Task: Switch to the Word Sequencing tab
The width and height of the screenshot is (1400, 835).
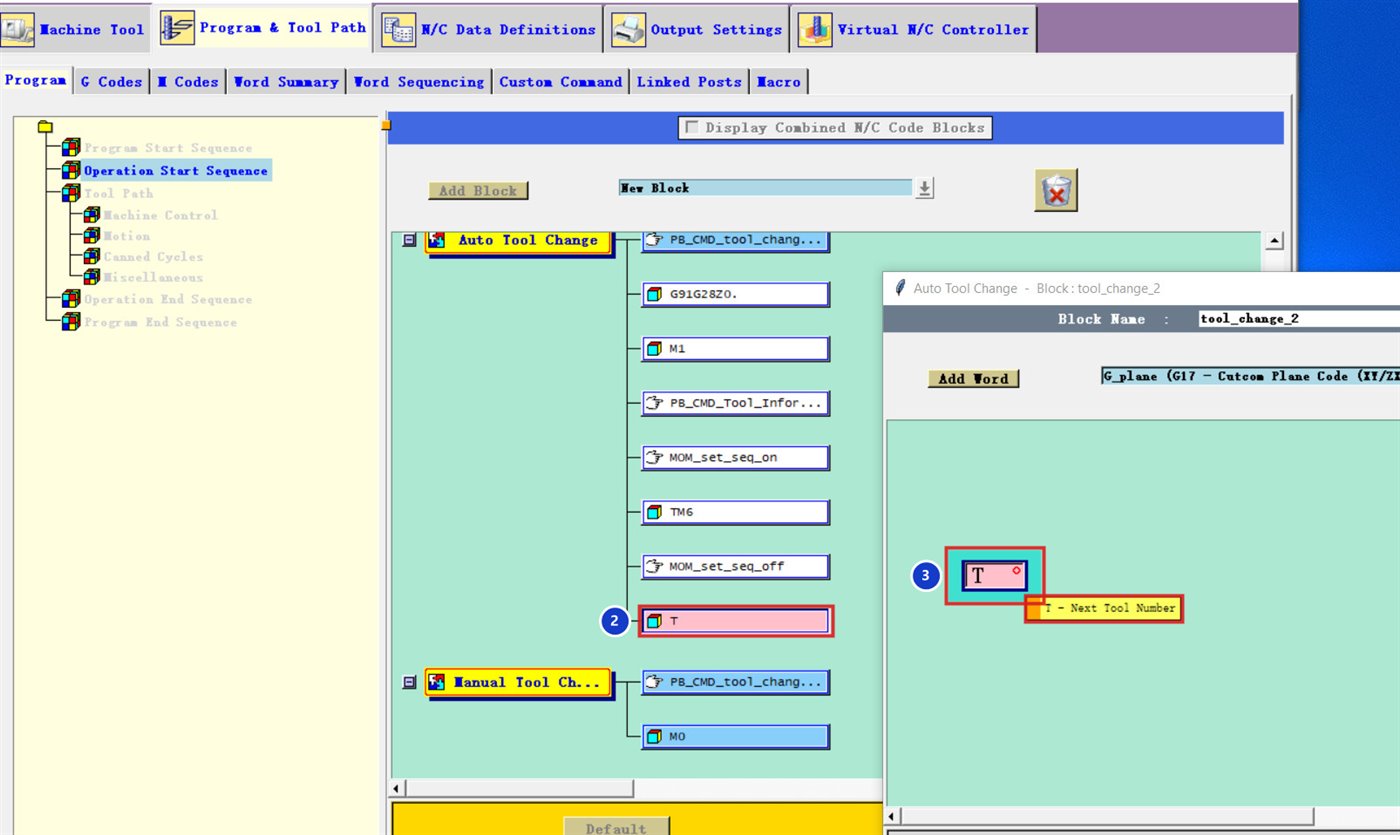Action: pos(419,82)
